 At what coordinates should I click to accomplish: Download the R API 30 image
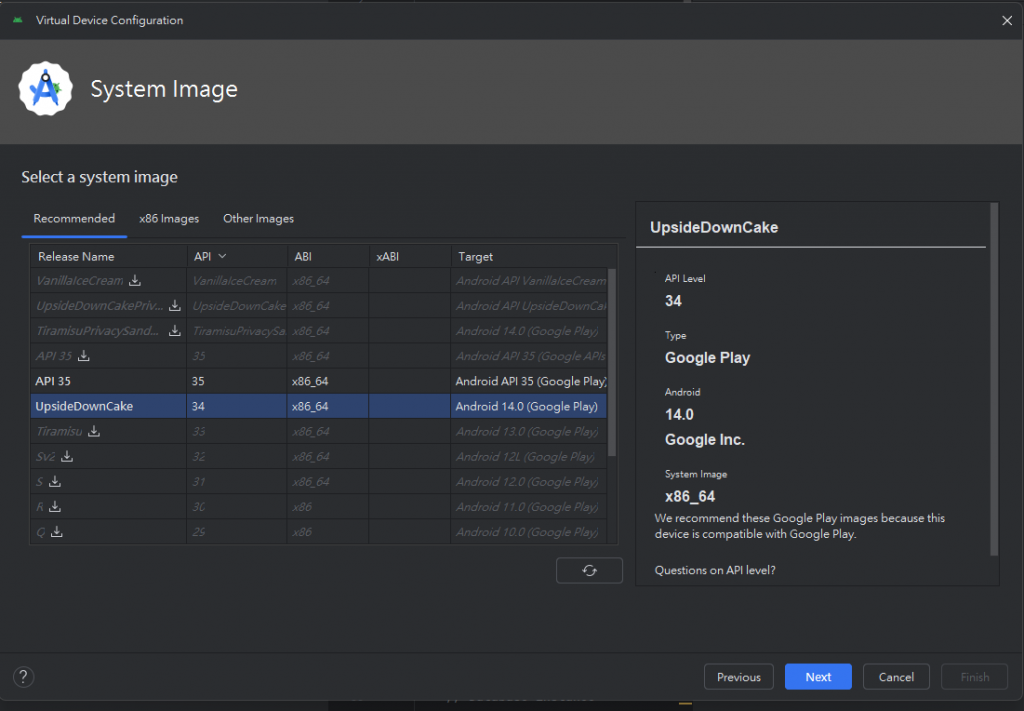[x=55, y=507]
